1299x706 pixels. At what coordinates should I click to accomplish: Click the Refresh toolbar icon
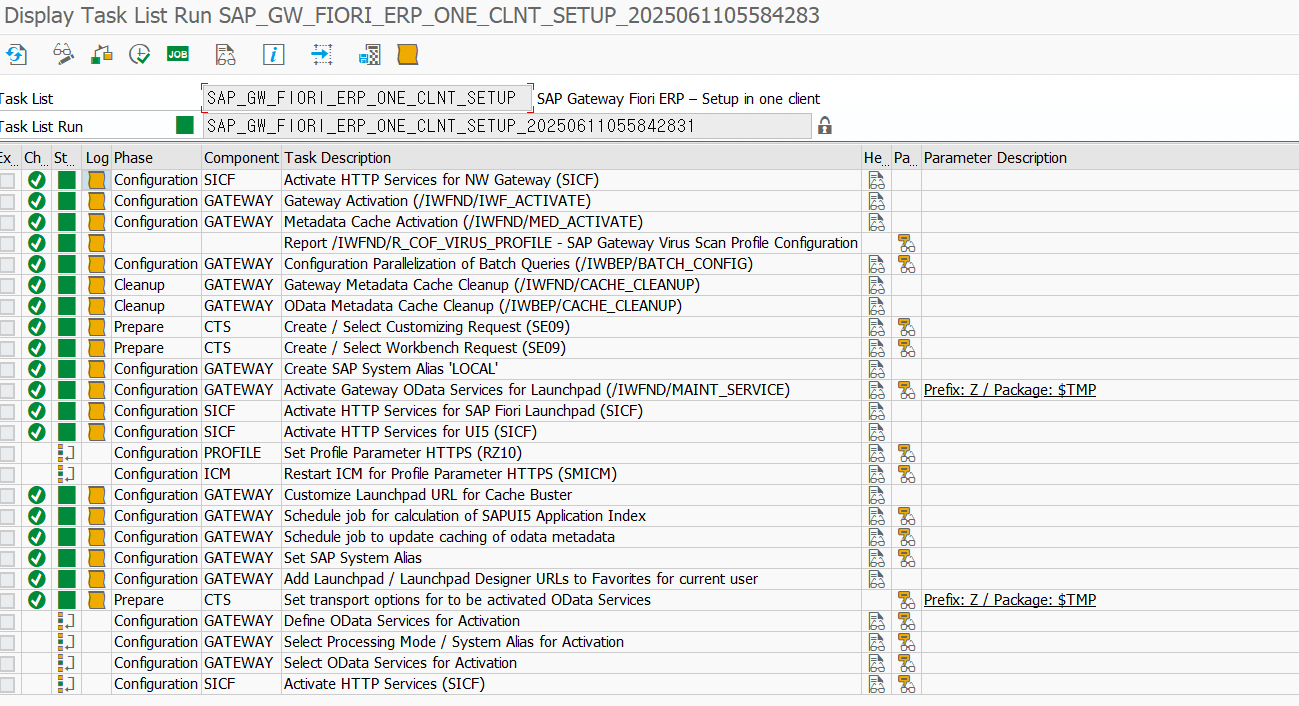click(x=17, y=55)
